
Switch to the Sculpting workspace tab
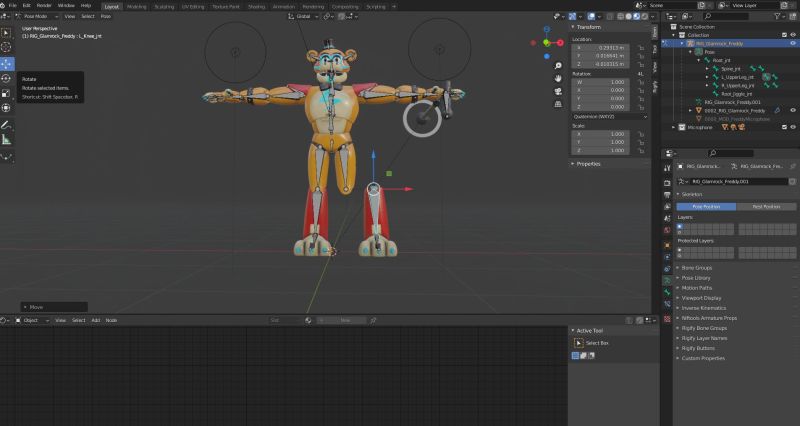click(164, 7)
